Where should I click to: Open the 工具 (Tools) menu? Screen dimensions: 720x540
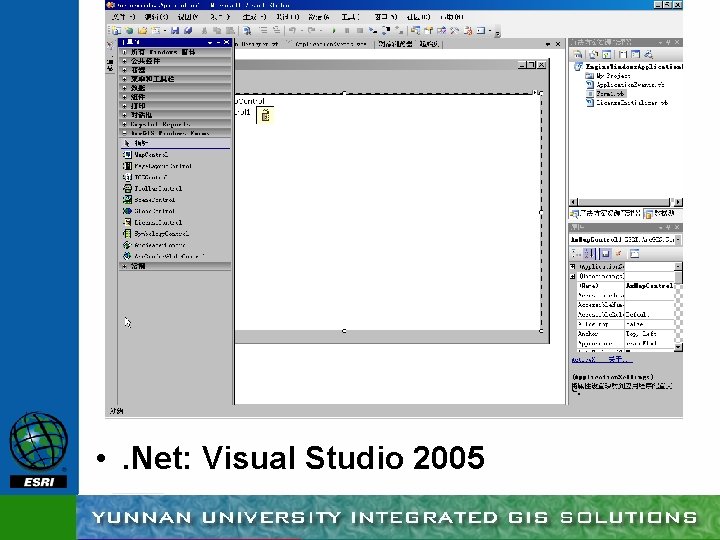pos(350,17)
